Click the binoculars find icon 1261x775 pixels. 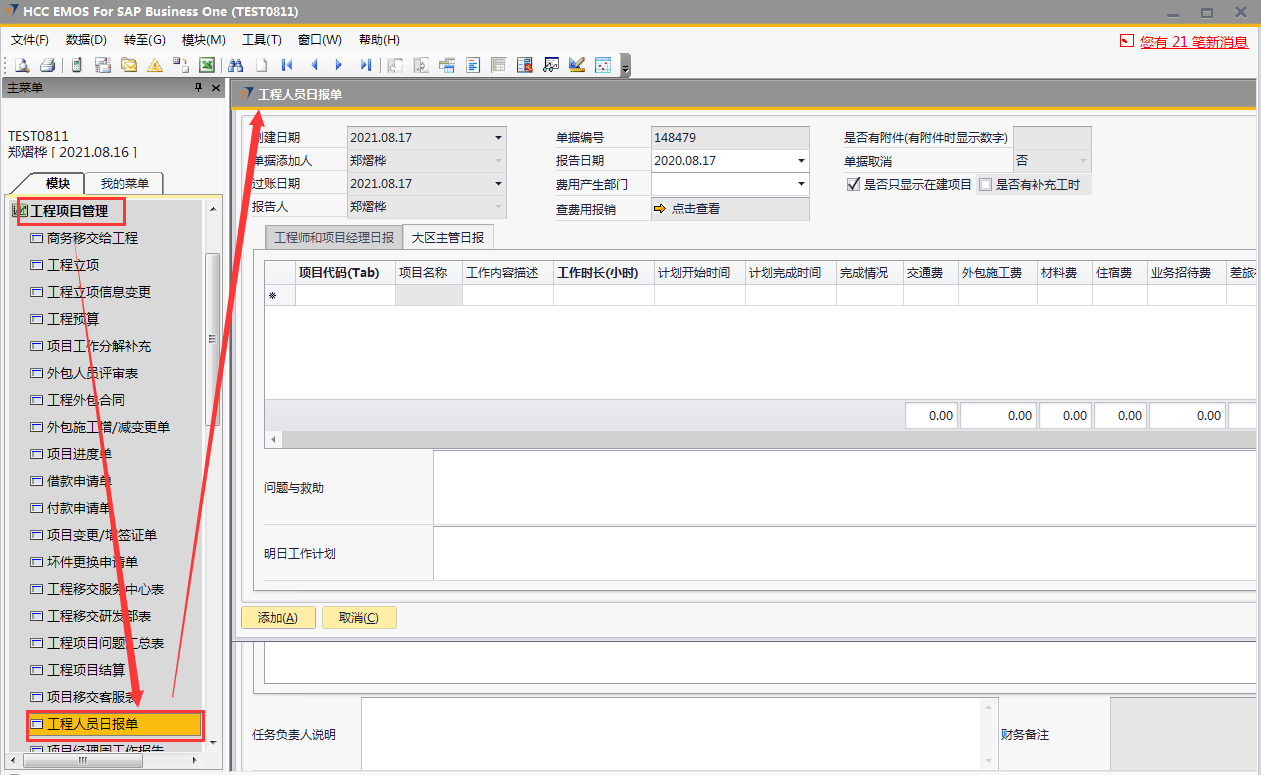click(x=236, y=65)
